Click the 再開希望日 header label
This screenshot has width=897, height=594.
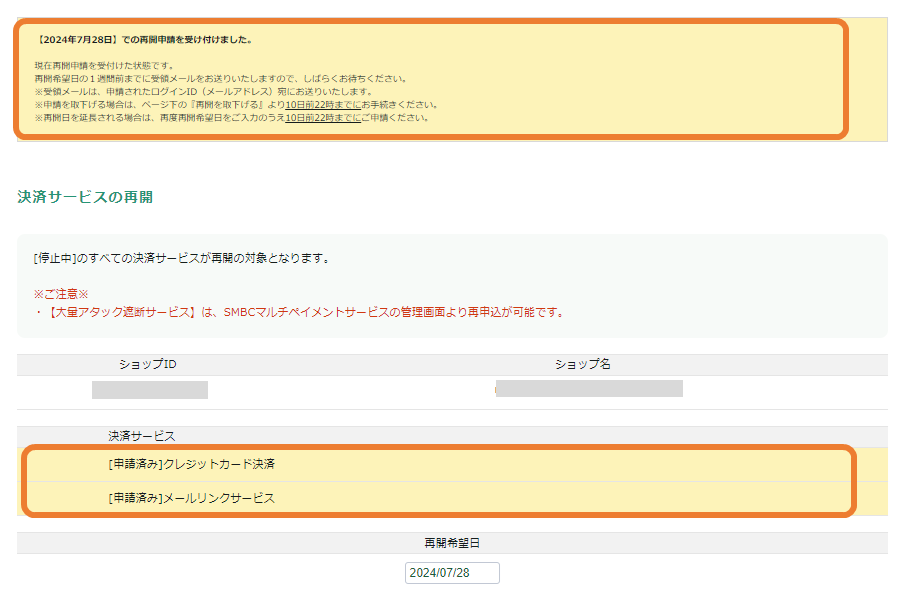tap(452, 543)
